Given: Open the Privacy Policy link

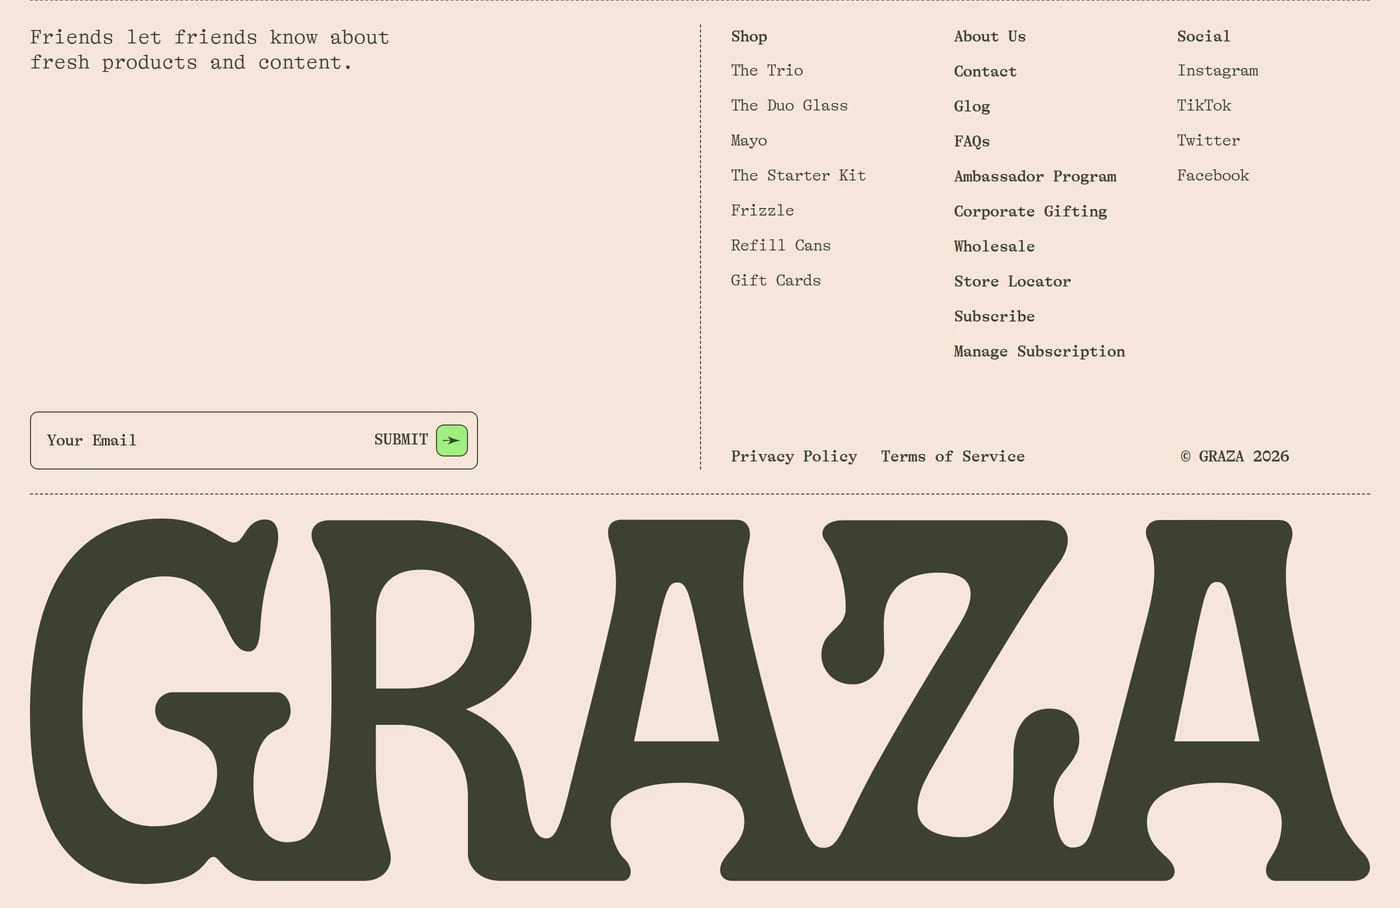Looking at the screenshot, I should [x=794, y=457].
